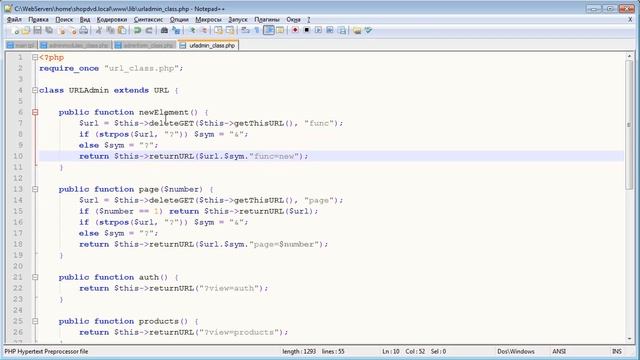Viewport: 640px width, 360px height.
Task: Click the plugin folder icon in toolbar
Action: click(357, 30)
